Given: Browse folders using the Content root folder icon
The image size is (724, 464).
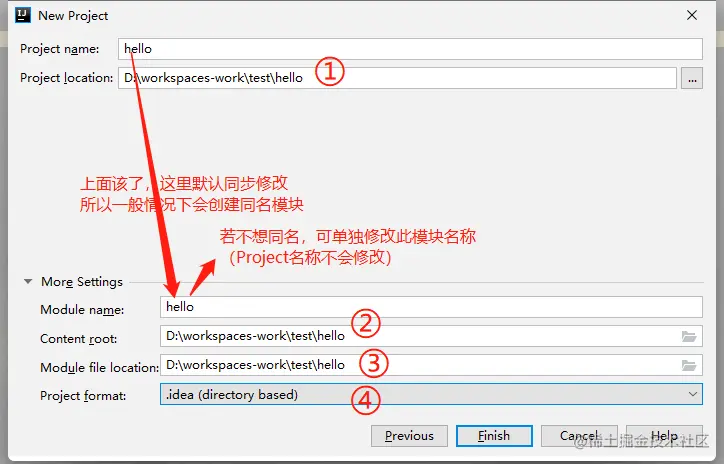Looking at the screenshot, I should tap(689, 337).
